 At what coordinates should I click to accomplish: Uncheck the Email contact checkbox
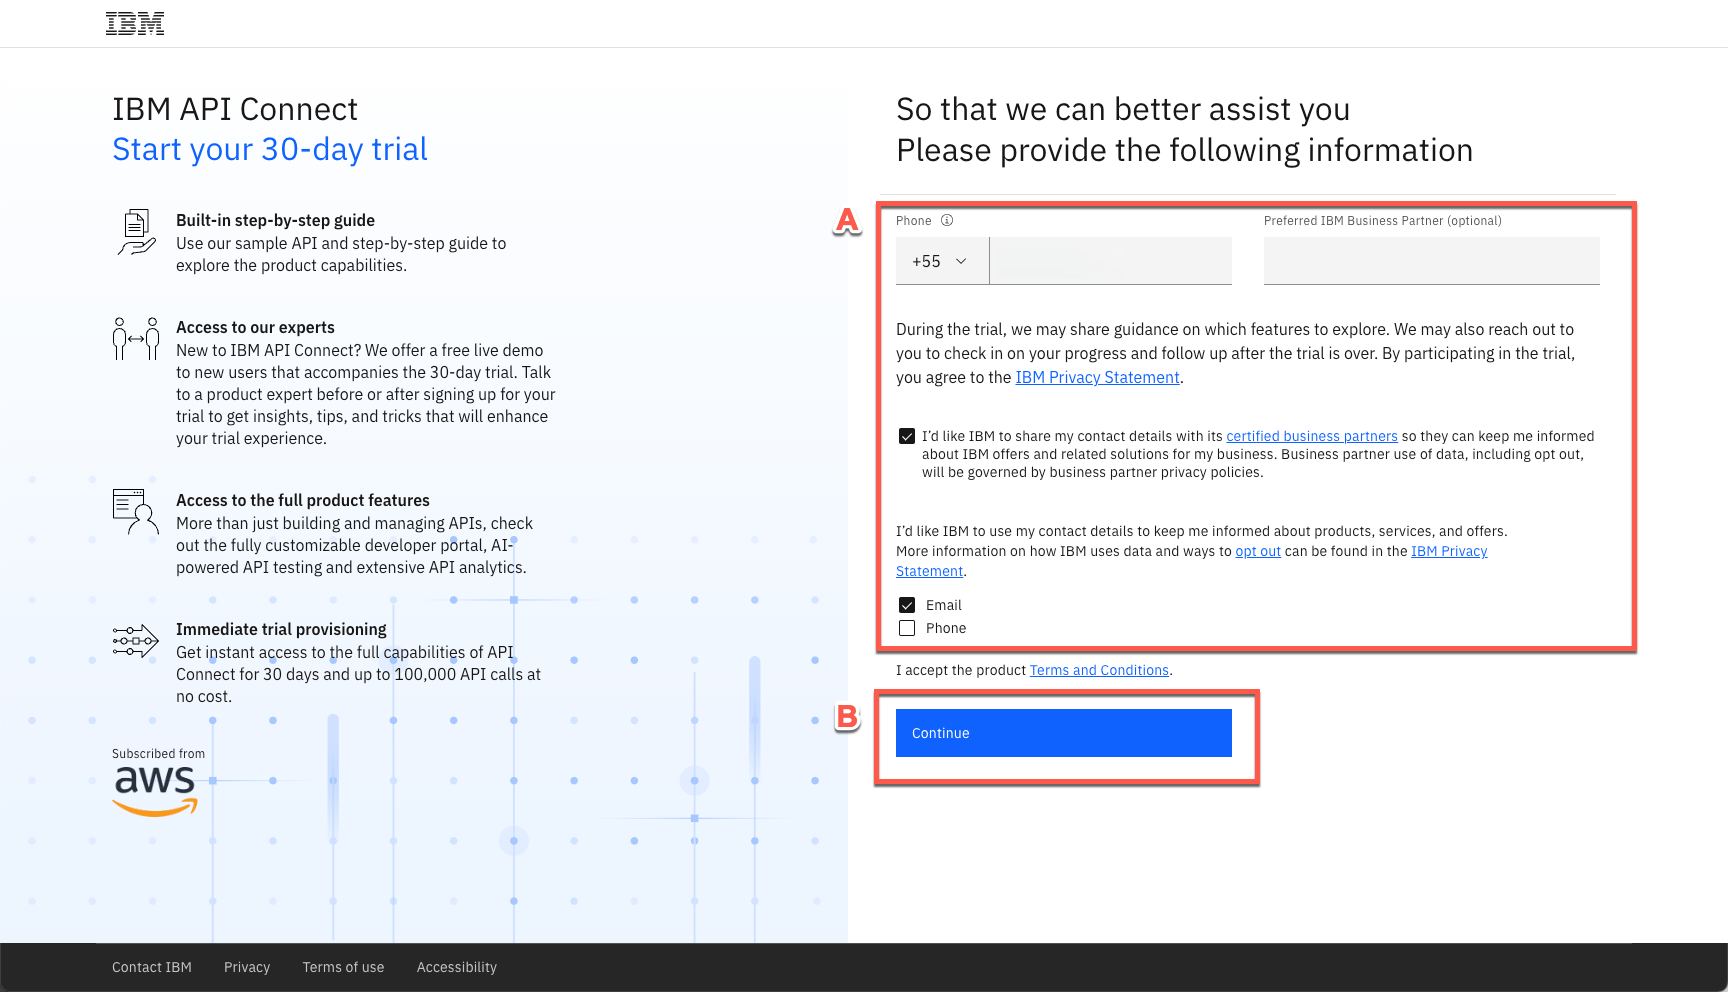[907, 605]
